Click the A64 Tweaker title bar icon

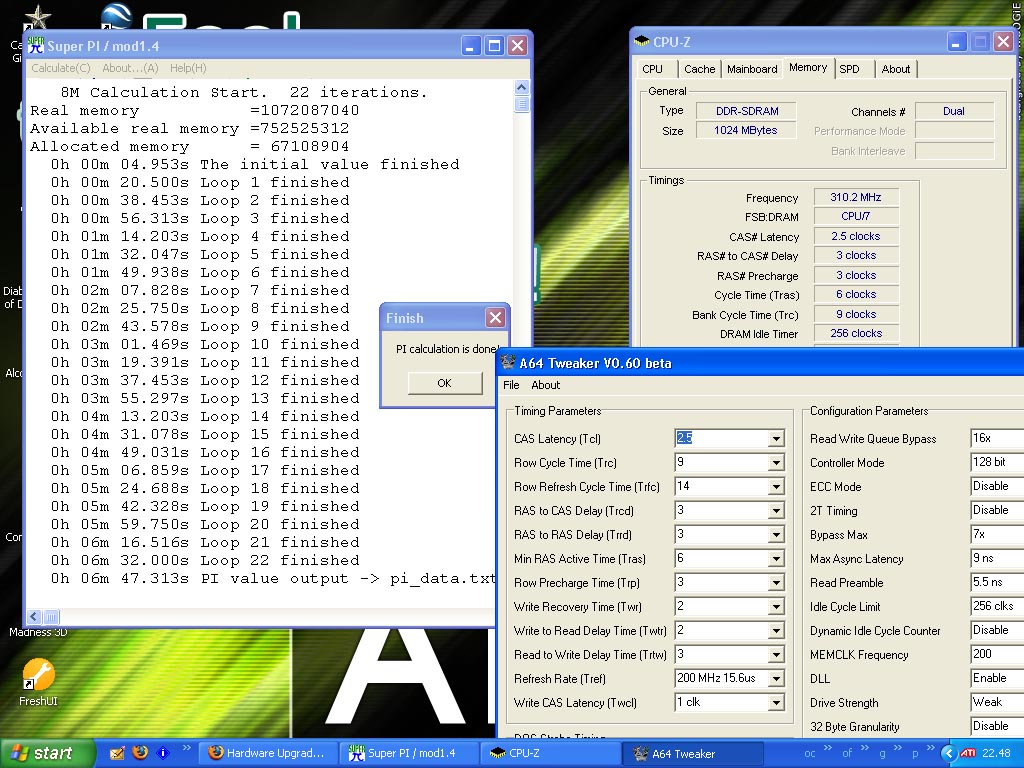(x=507, y=362)
